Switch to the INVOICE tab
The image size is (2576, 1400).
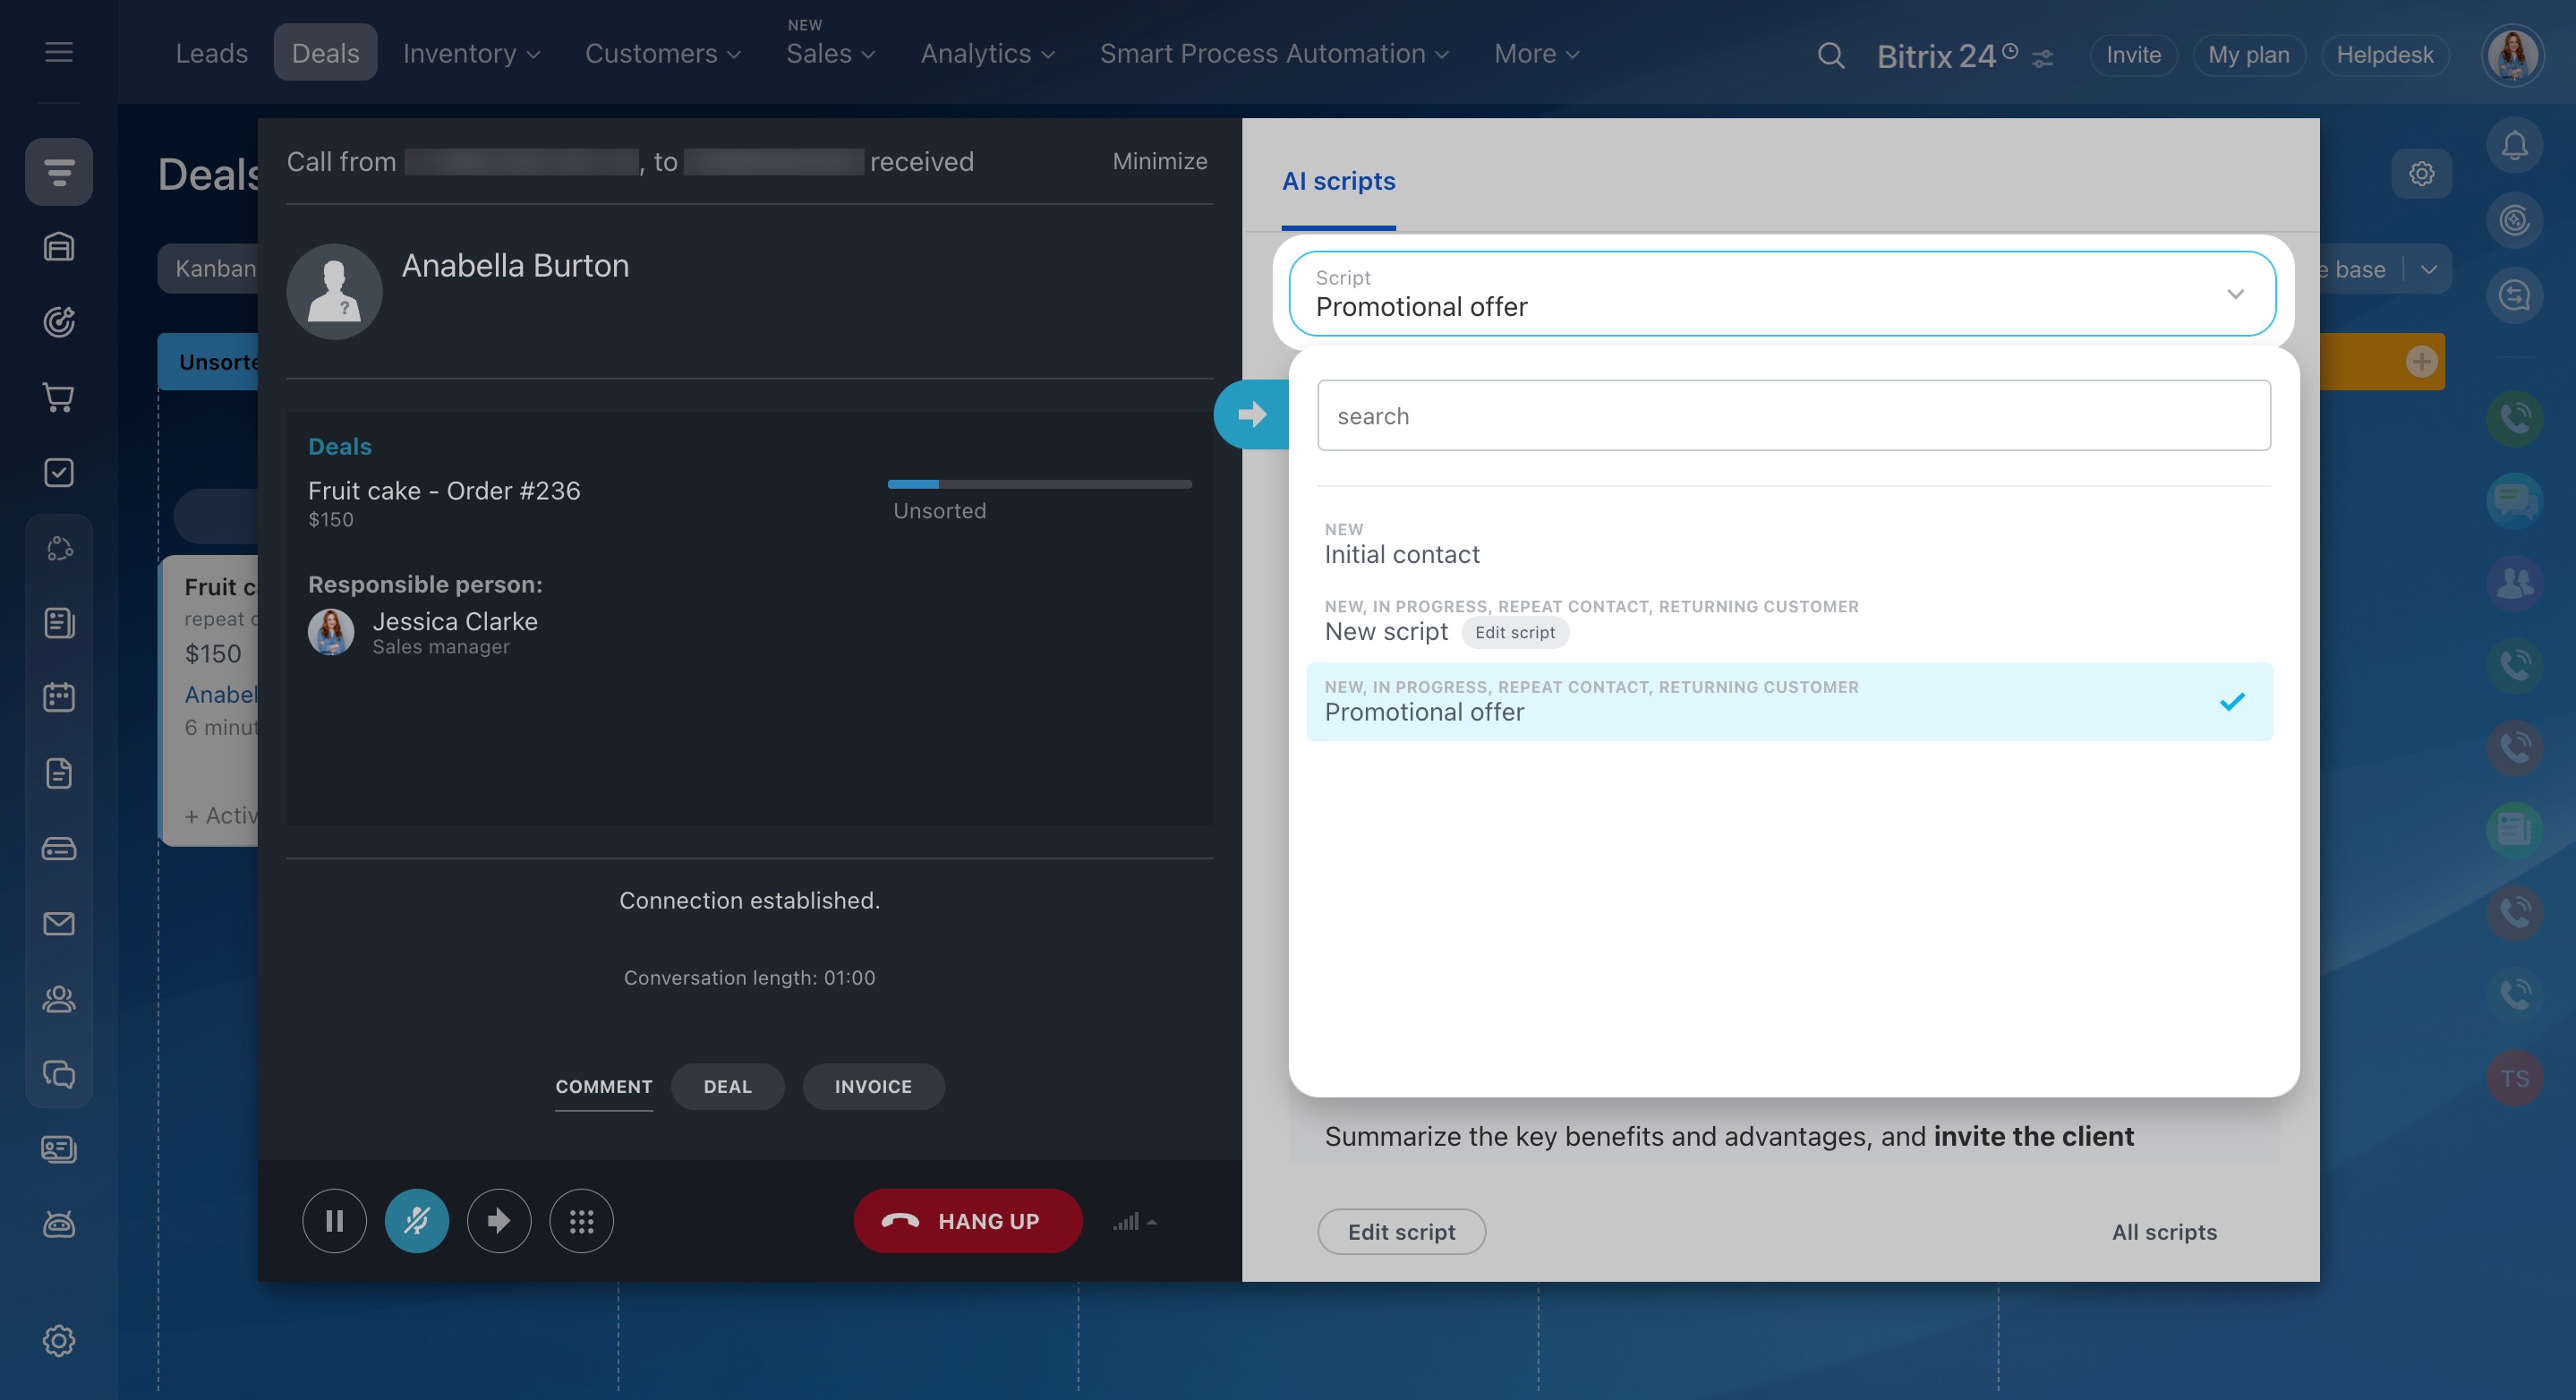872,1086
